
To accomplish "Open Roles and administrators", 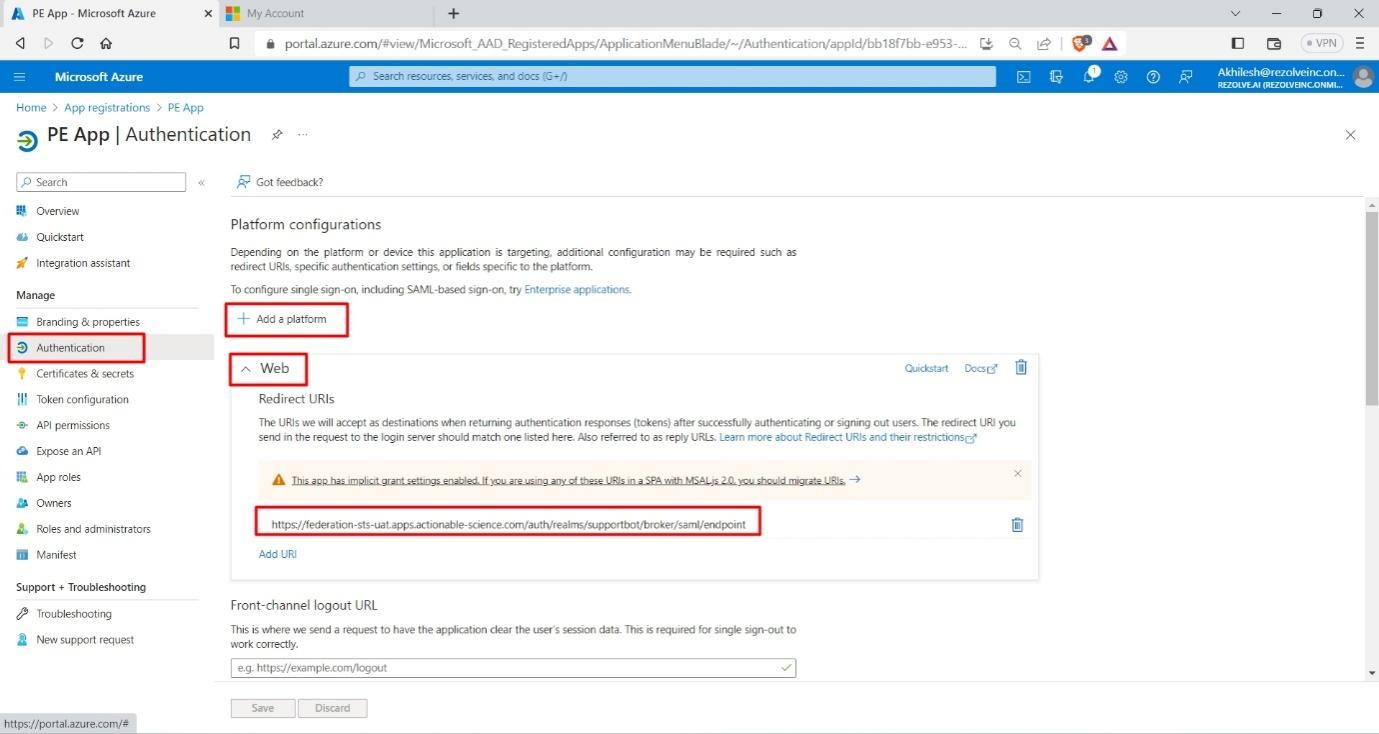I will [93, 529].
